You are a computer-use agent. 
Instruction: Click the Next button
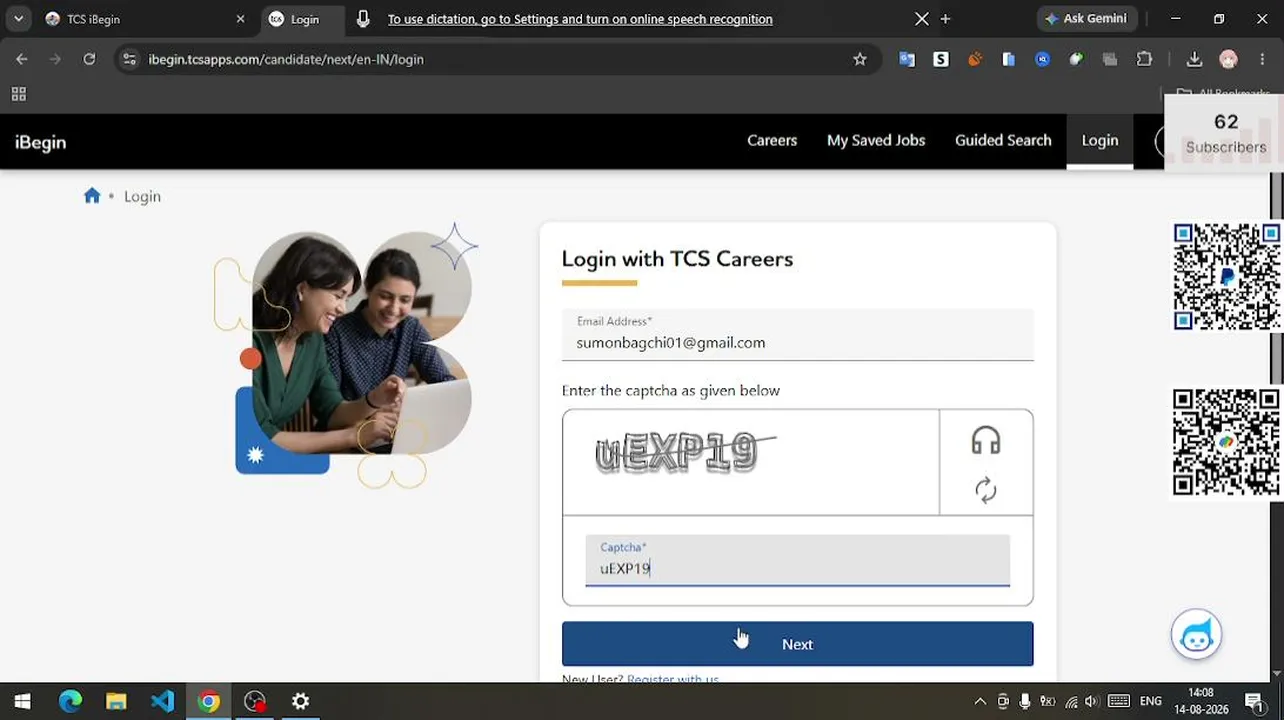click(x=797, y=644)
